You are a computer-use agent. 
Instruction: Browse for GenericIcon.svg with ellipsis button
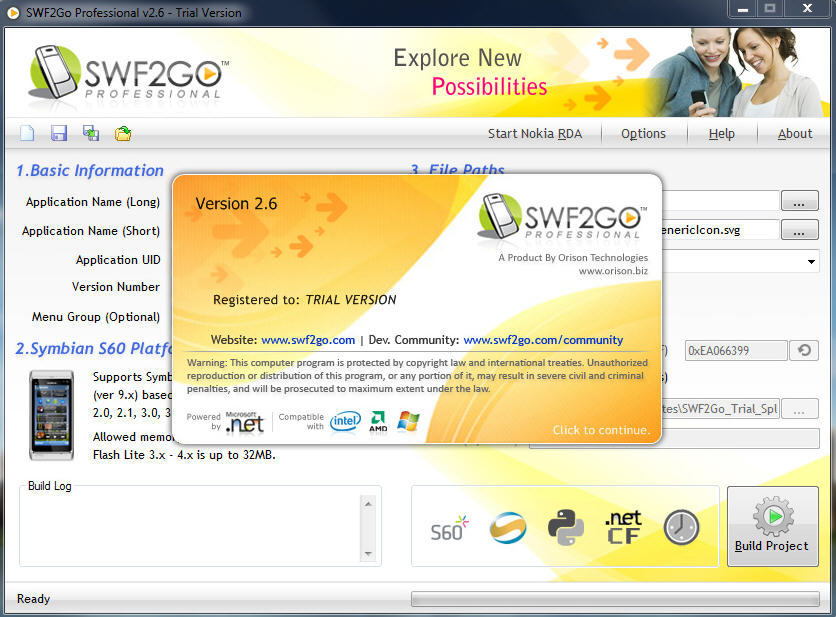(799, 230)
